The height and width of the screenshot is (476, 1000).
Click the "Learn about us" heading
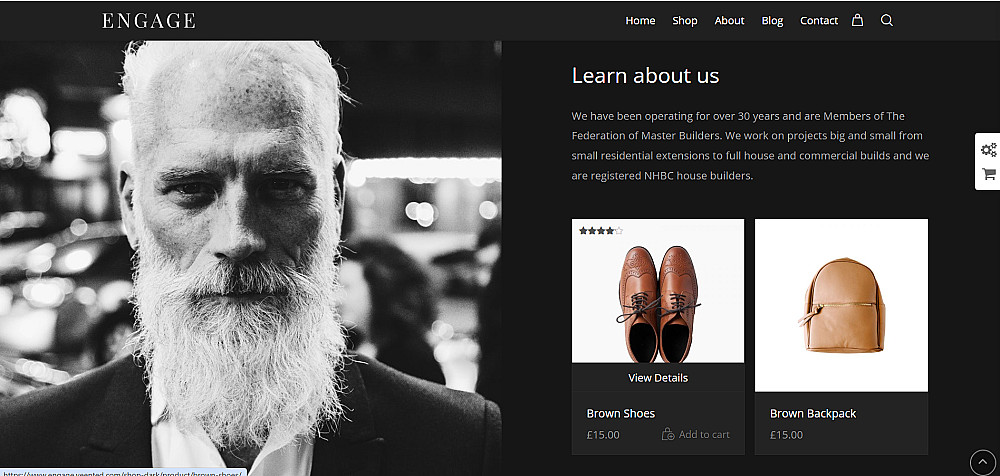(645, 76)
